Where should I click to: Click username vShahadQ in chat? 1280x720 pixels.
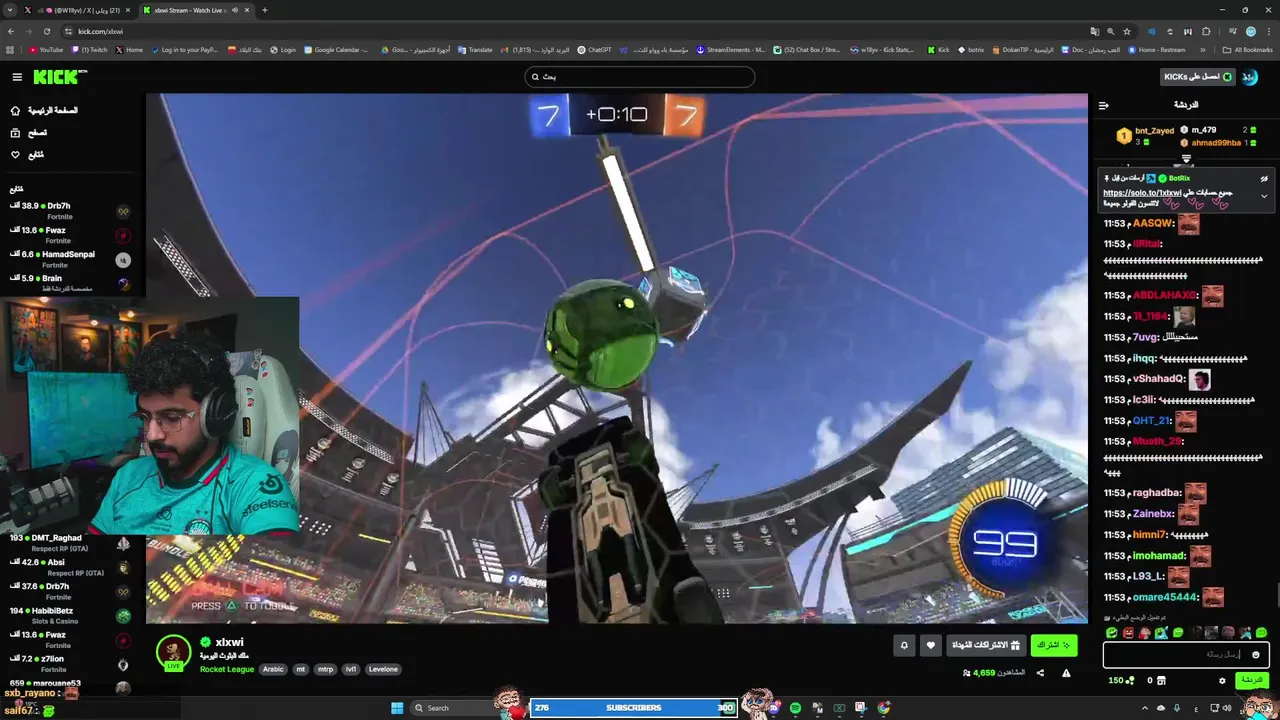coord(1158,379)
